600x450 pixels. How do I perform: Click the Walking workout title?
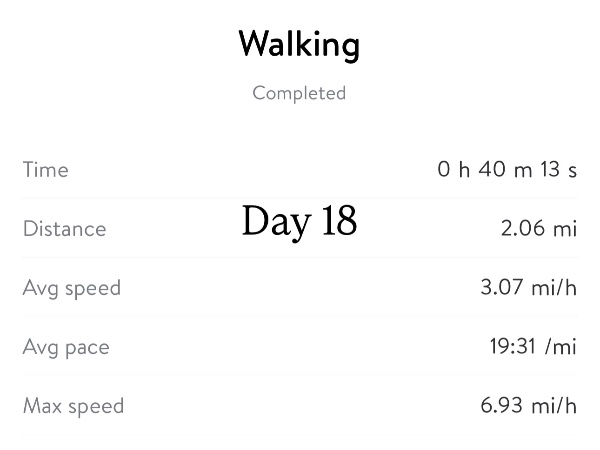click(299, 45)
